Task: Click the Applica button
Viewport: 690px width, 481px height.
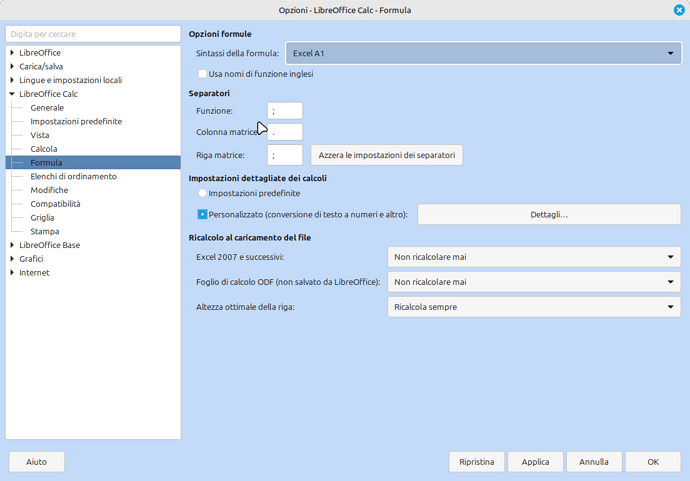Action: (x=536, y=462)
